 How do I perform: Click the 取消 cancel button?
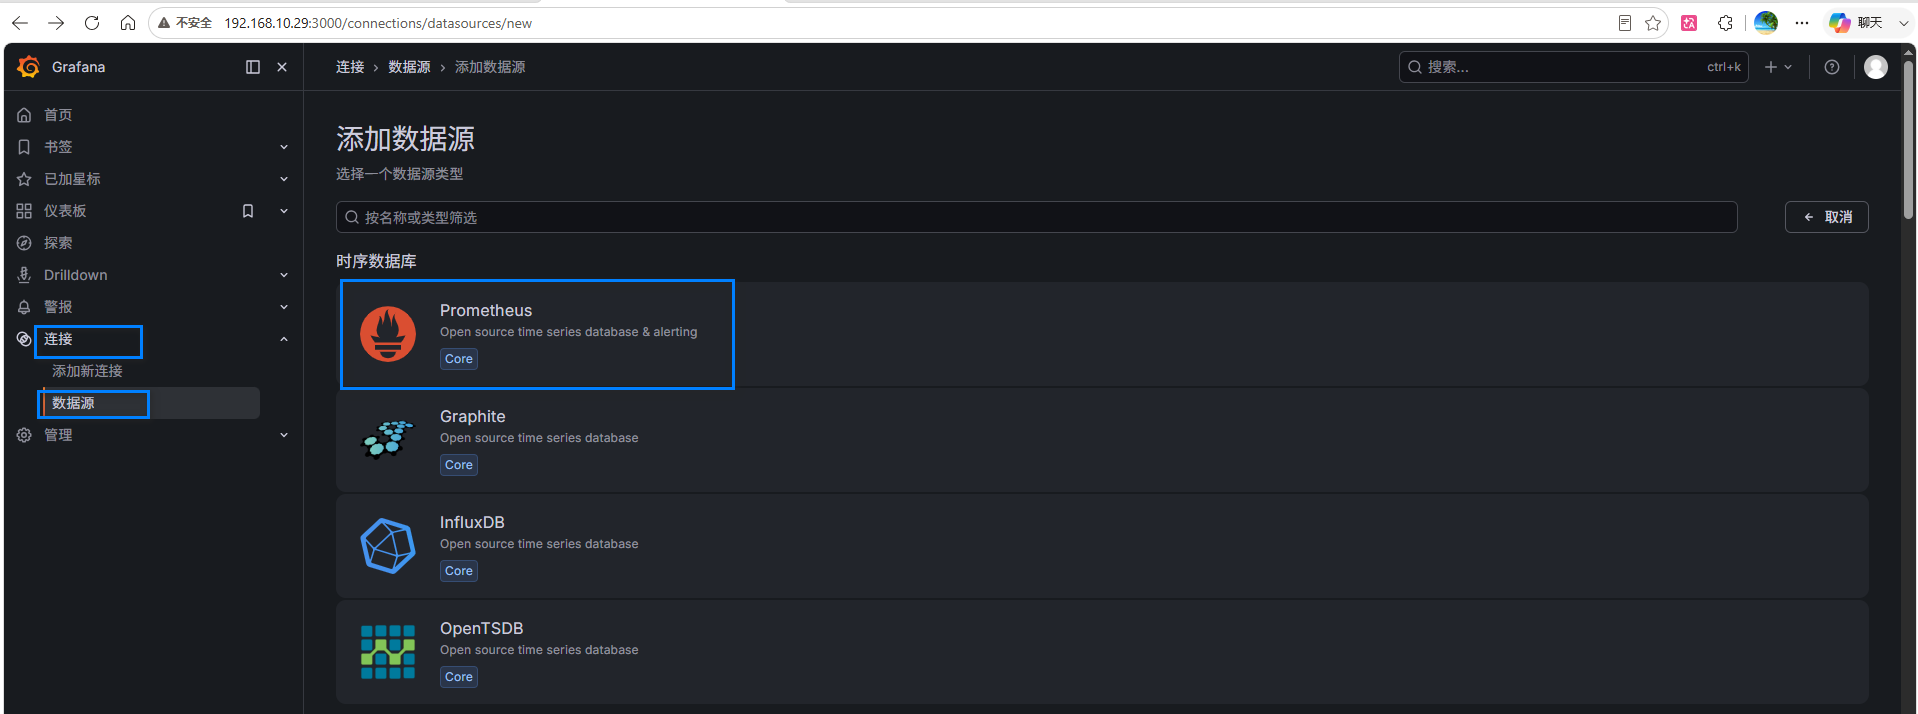click(1827, 217)
